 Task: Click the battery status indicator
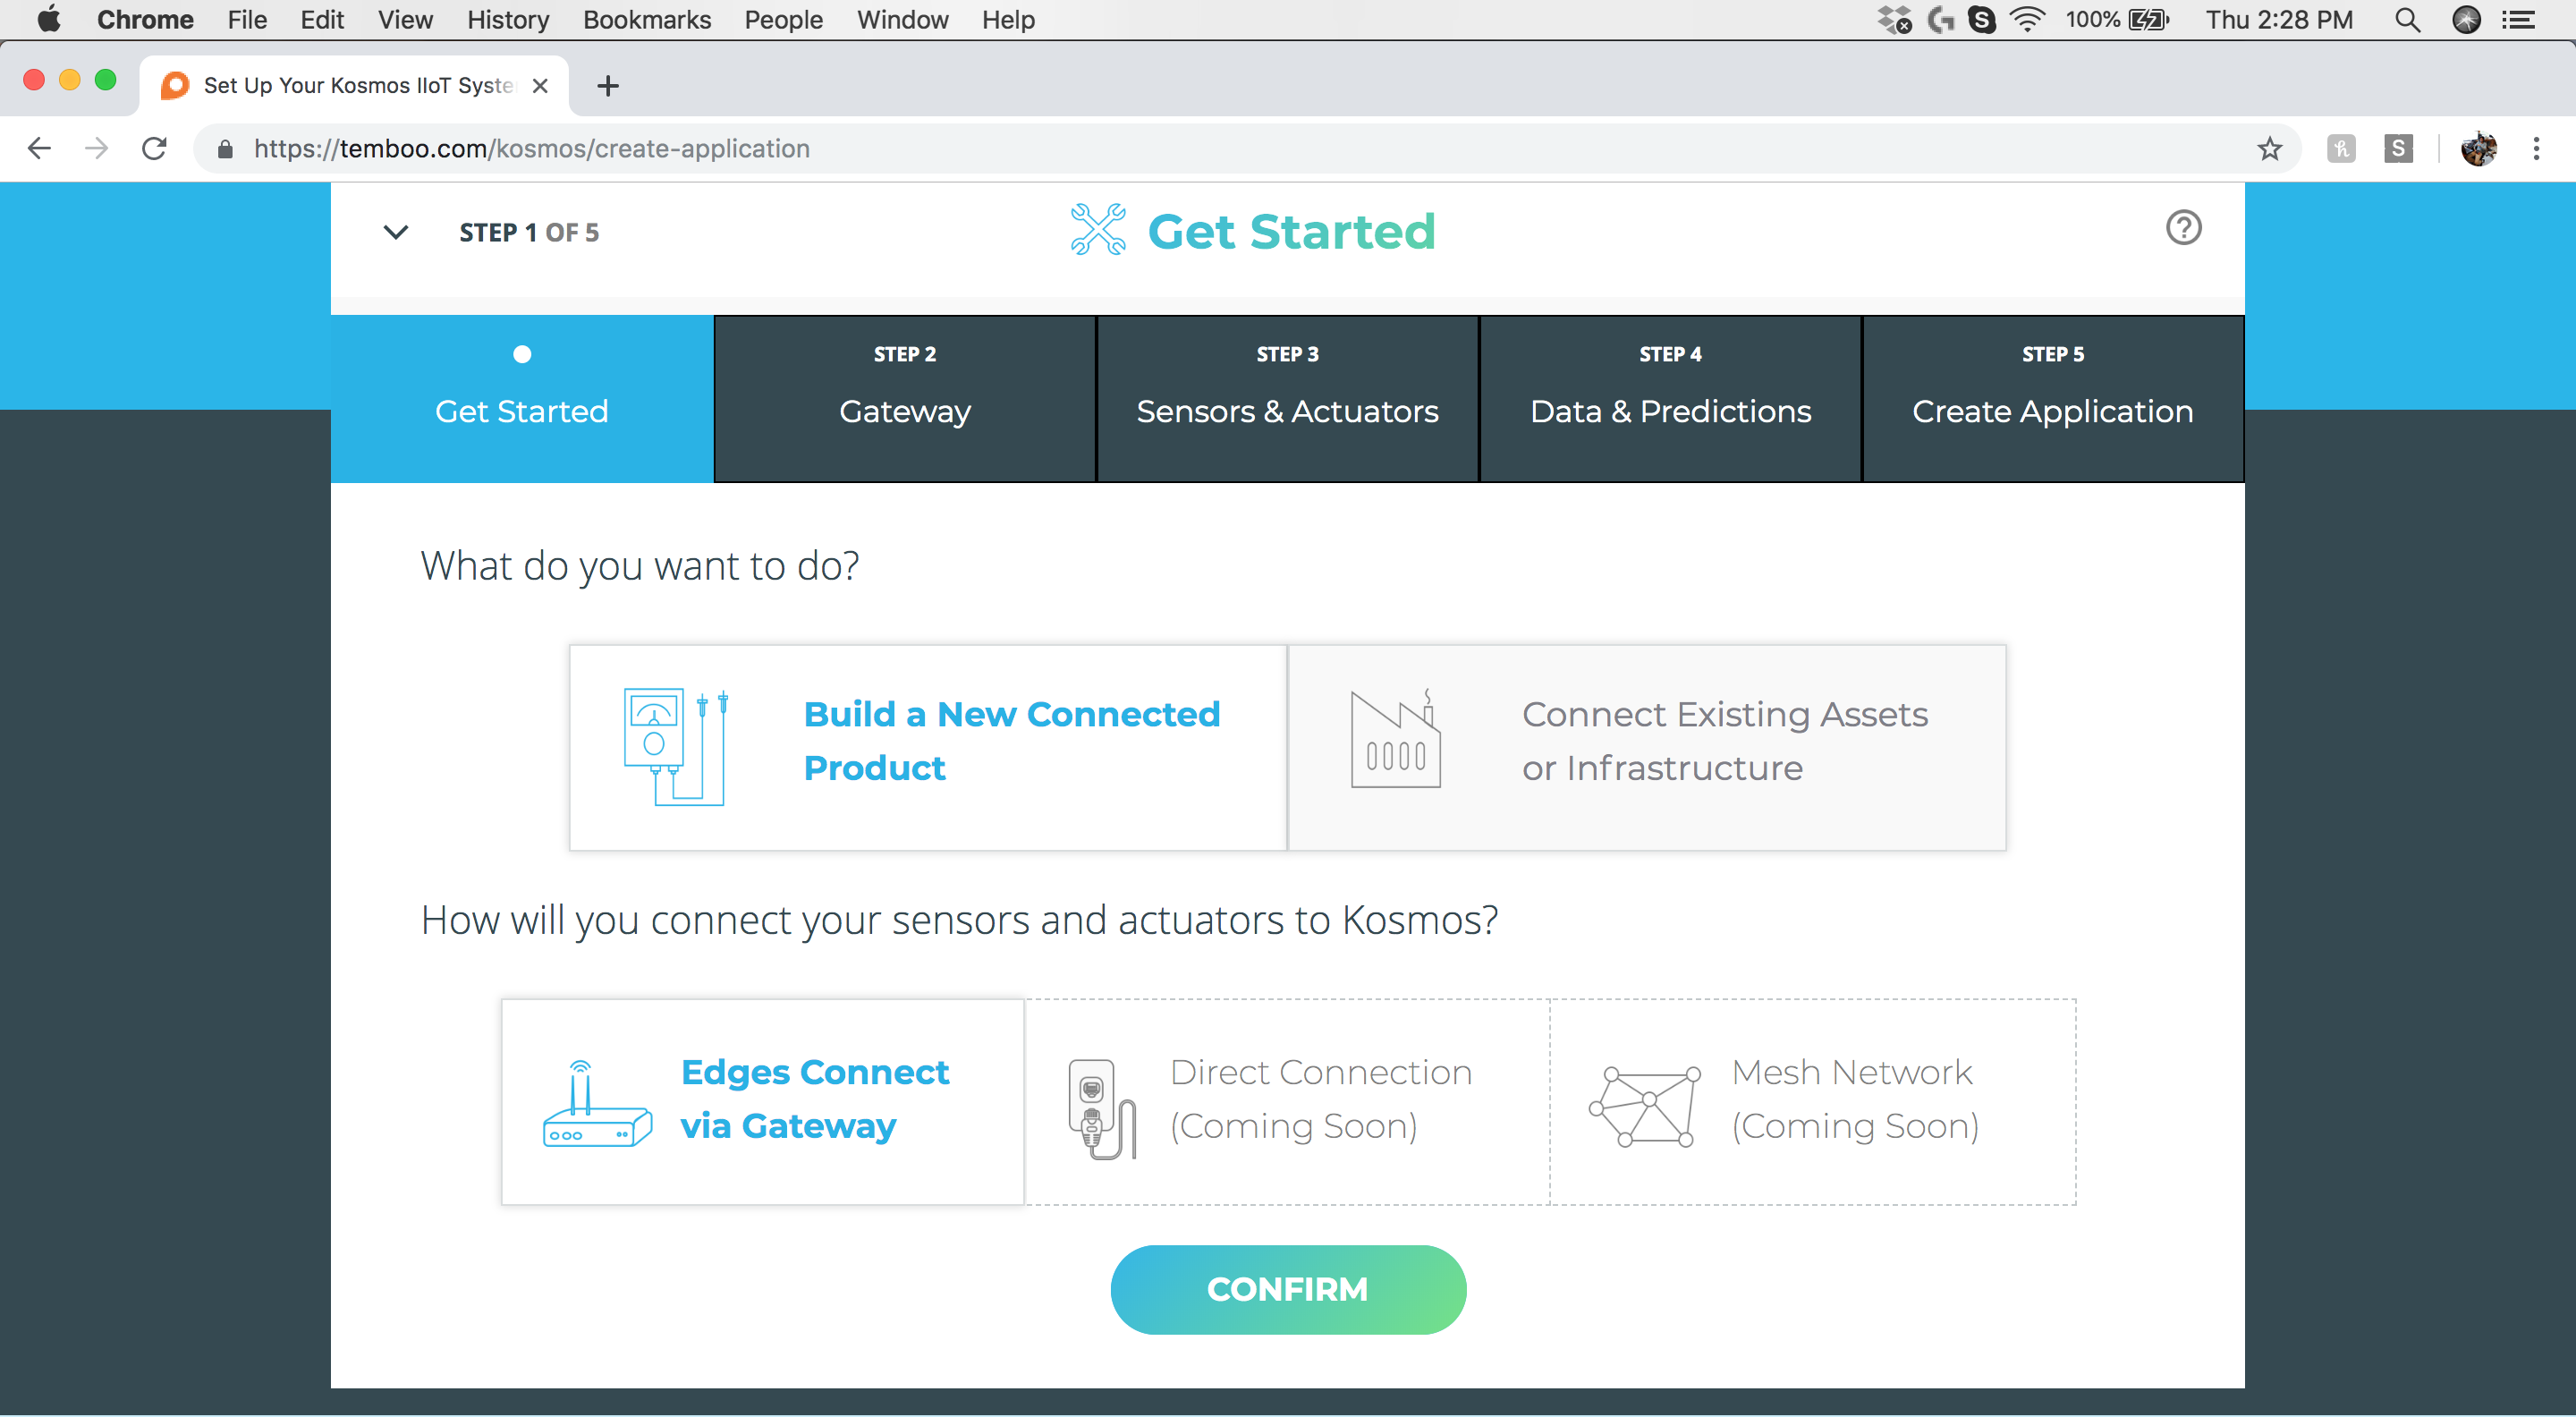(x=2118, y=20)
